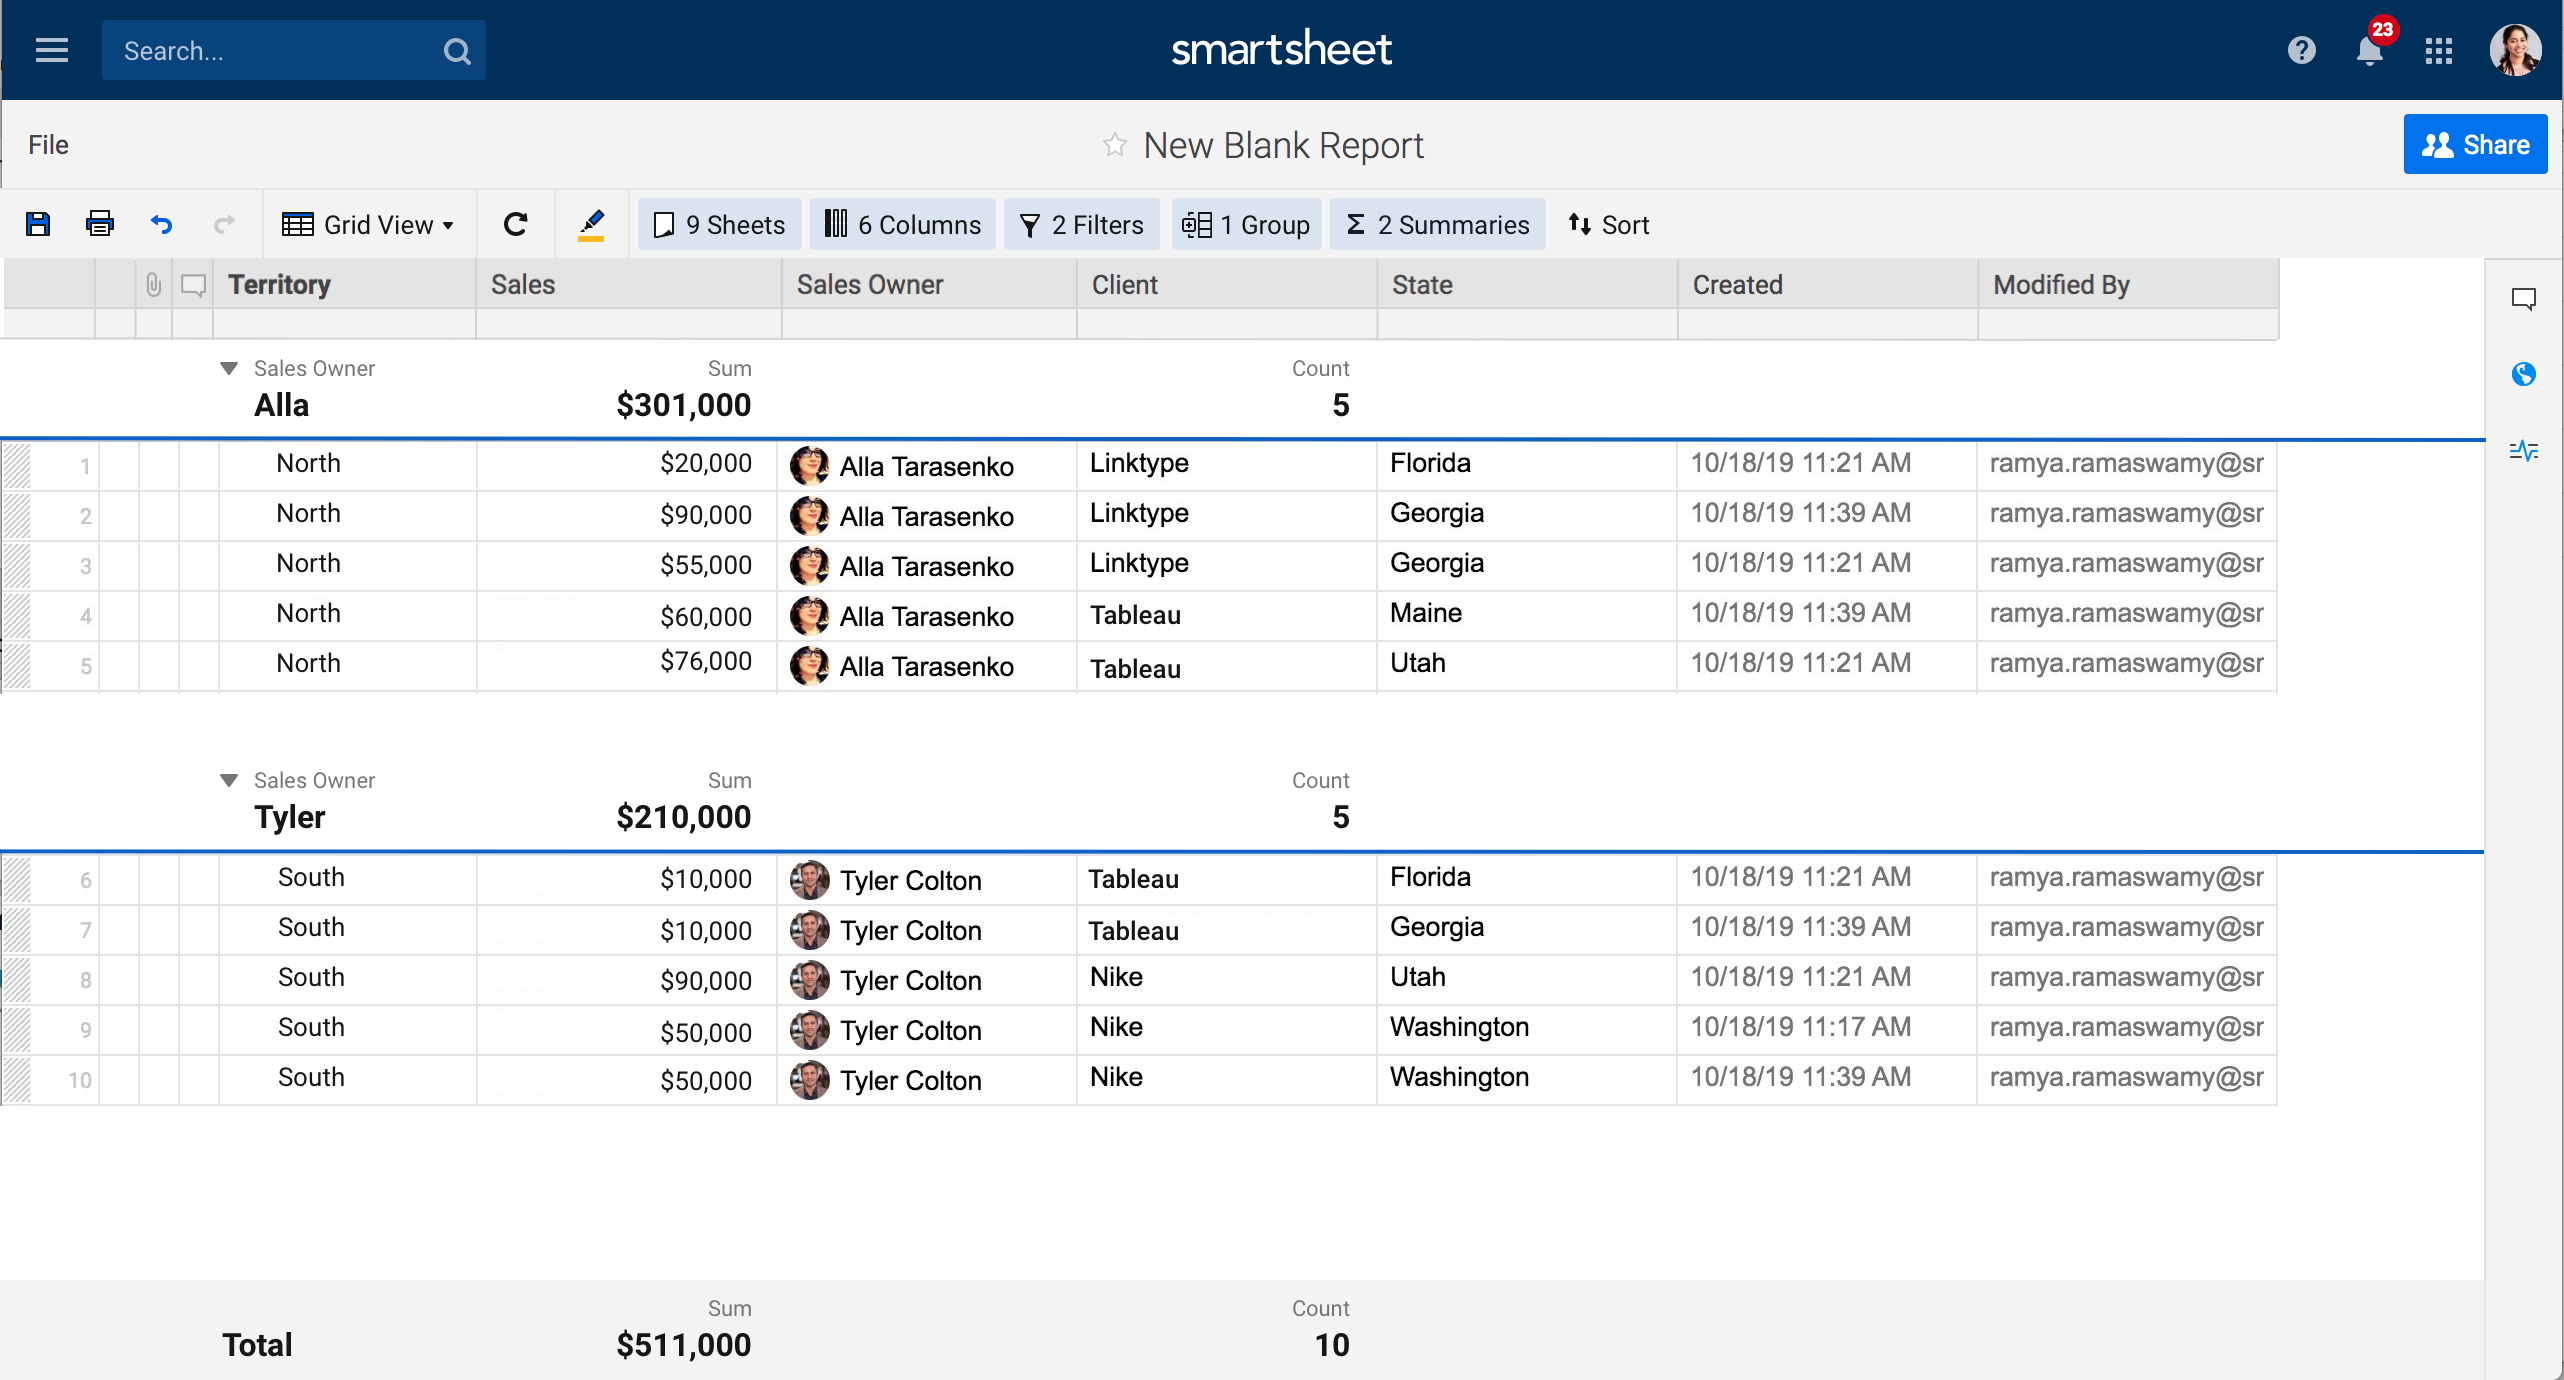
Task: Open the Grid View dropdown
Action: [x=368, y=224]
